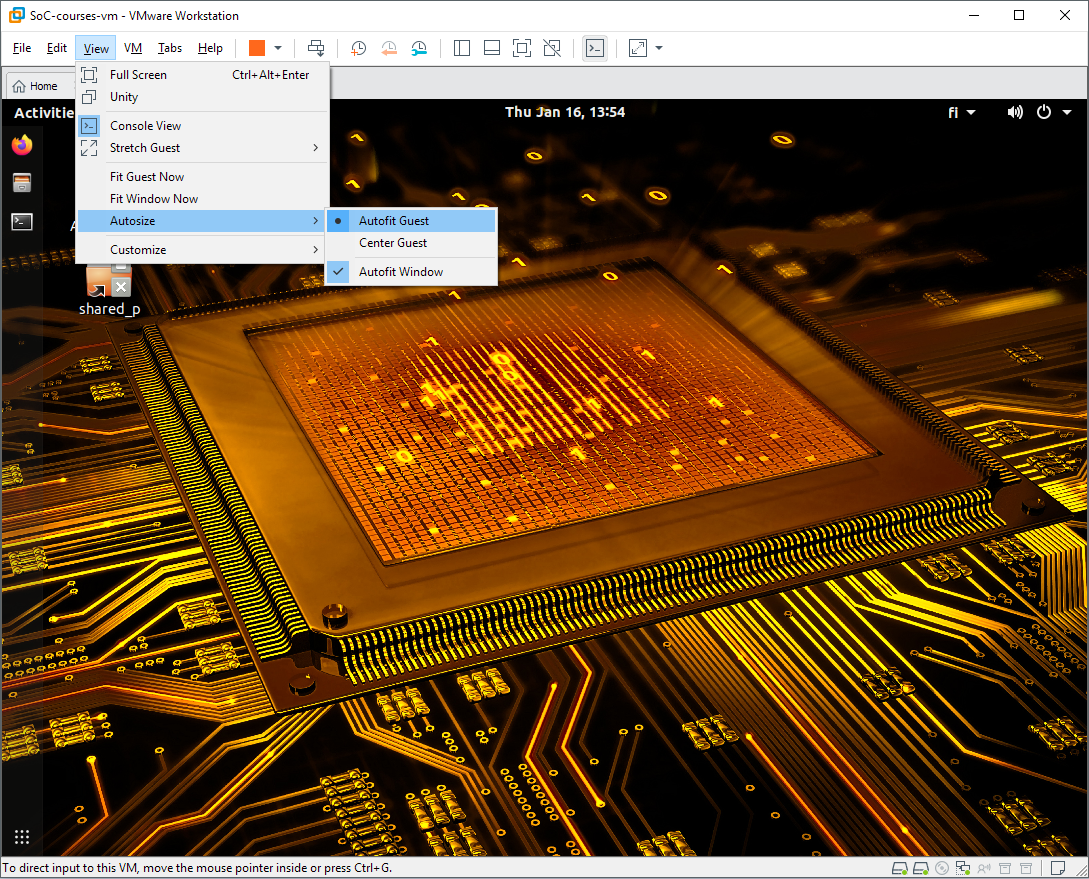The height and width of the screenshot is (879, 1089).
Task: Click the revert to snapshot icon
Action: (389, 48)
